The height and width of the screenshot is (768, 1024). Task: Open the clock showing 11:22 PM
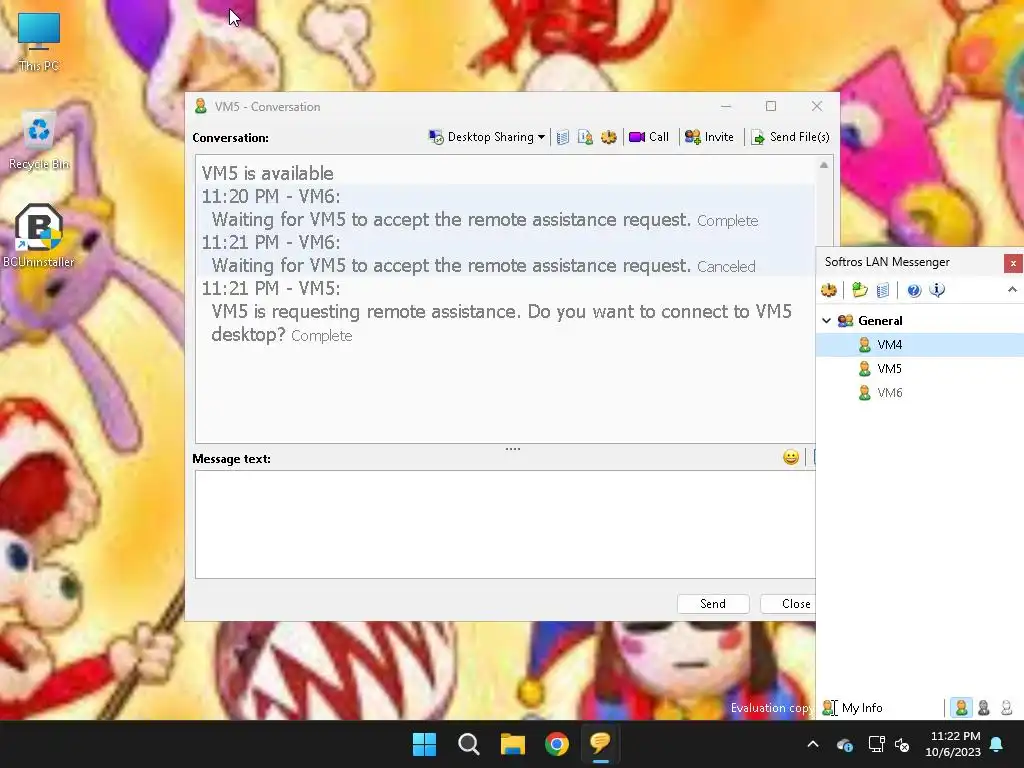pyautogui.click(x=953, y=744)
